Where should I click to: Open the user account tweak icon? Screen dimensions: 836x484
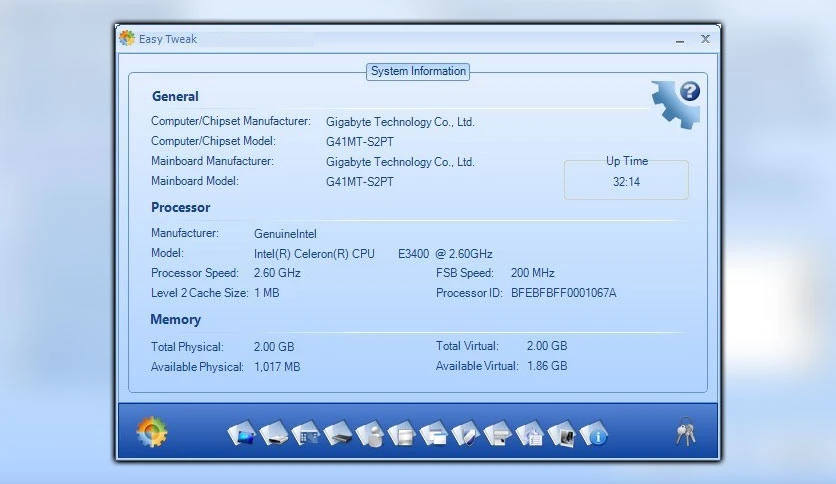(x=370, y=433)
